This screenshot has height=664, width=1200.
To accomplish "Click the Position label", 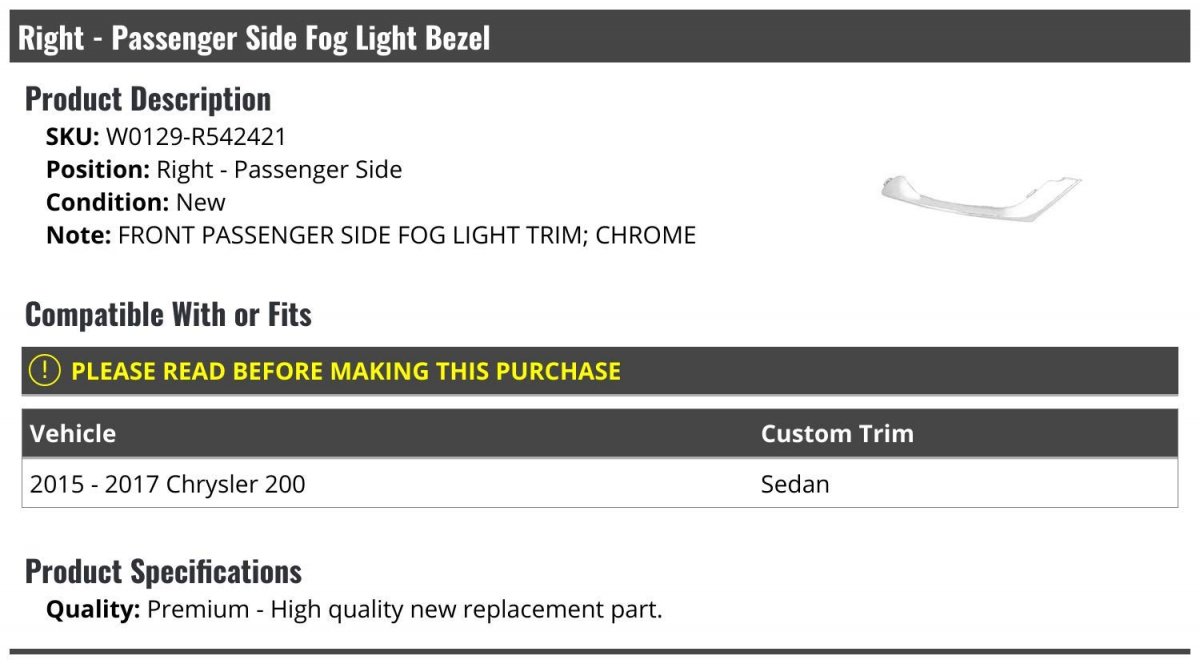I will point(98,170).
